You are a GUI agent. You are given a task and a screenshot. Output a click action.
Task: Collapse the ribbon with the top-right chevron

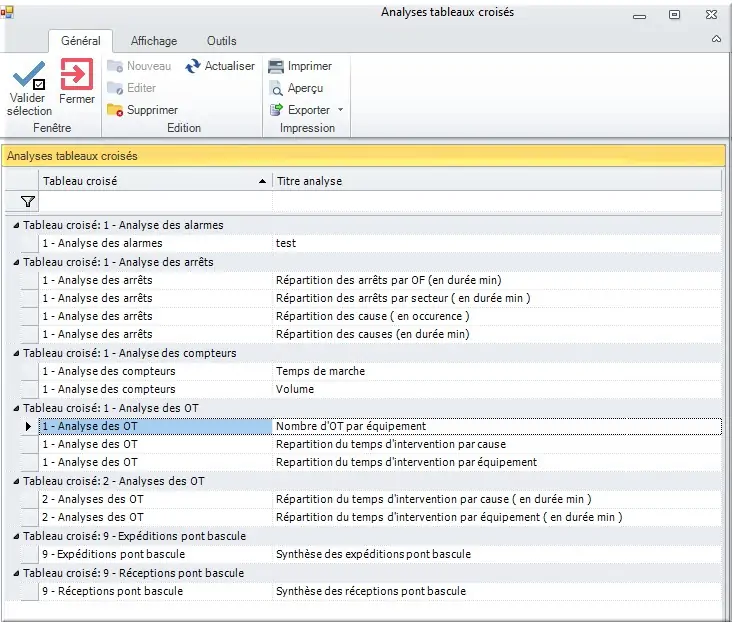click(x=716, y=39)
